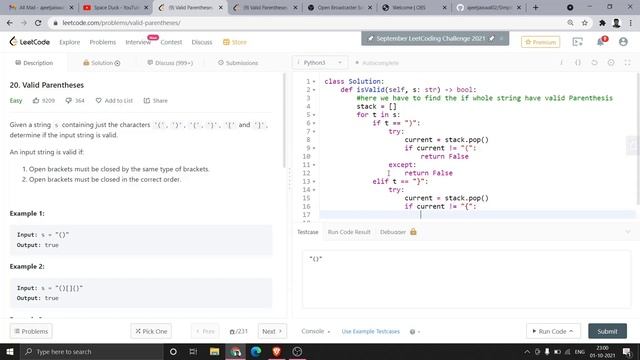Collapse code fold arrow on line 1
Viewport: 640px width, 360px height.
point(314,82)
